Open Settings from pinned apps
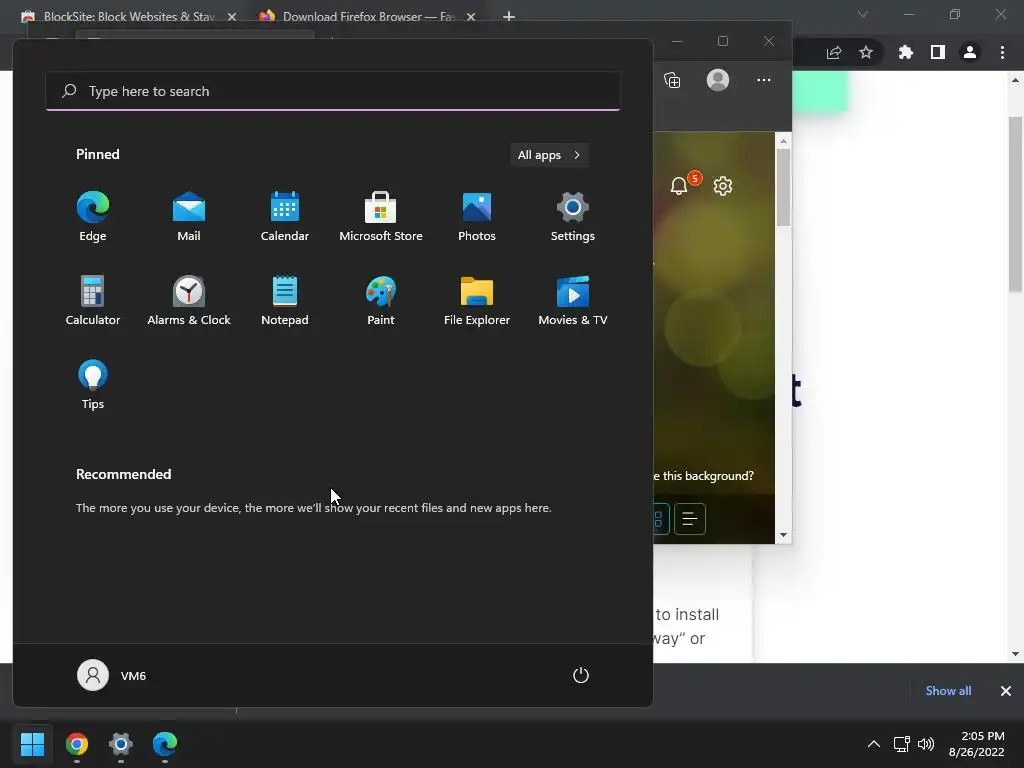The width and height of the screenshot is (1024, 768). click(573, 217)
